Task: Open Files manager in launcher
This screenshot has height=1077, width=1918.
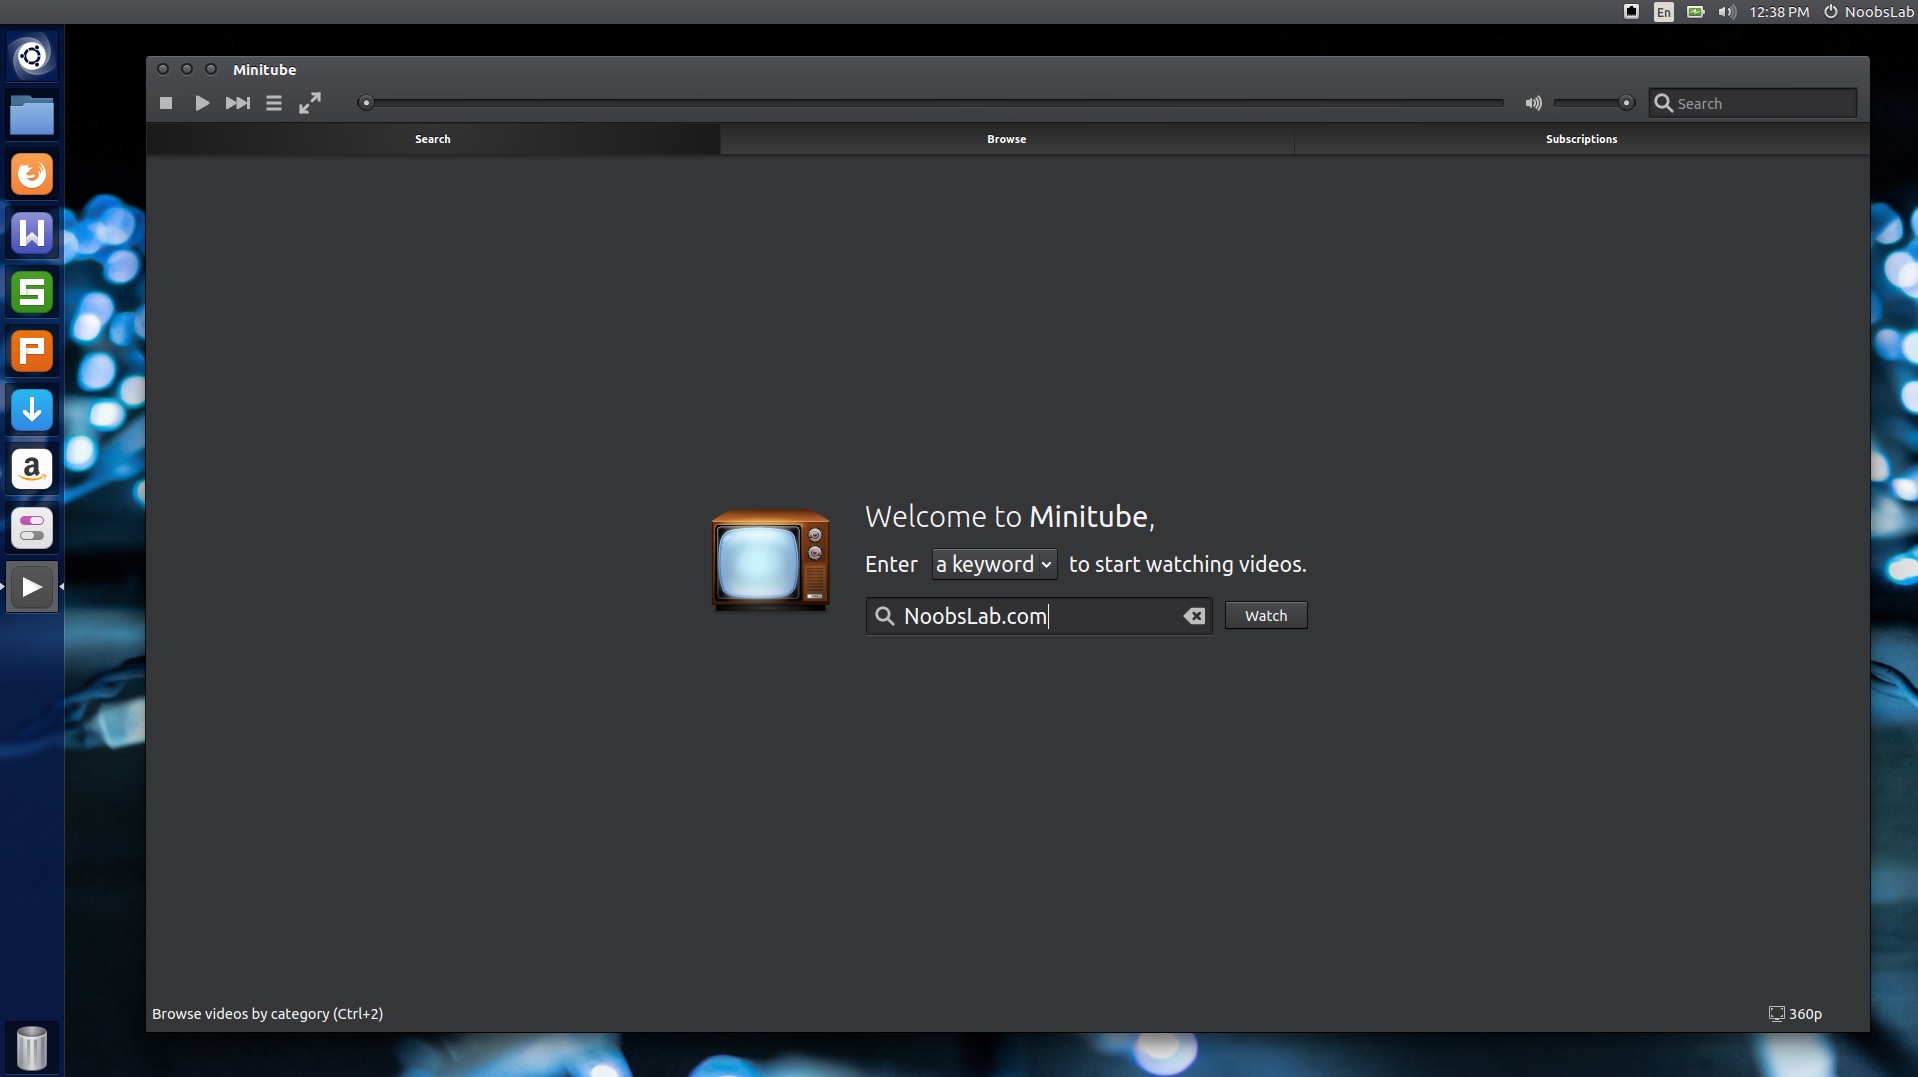Action: point(32,115)
